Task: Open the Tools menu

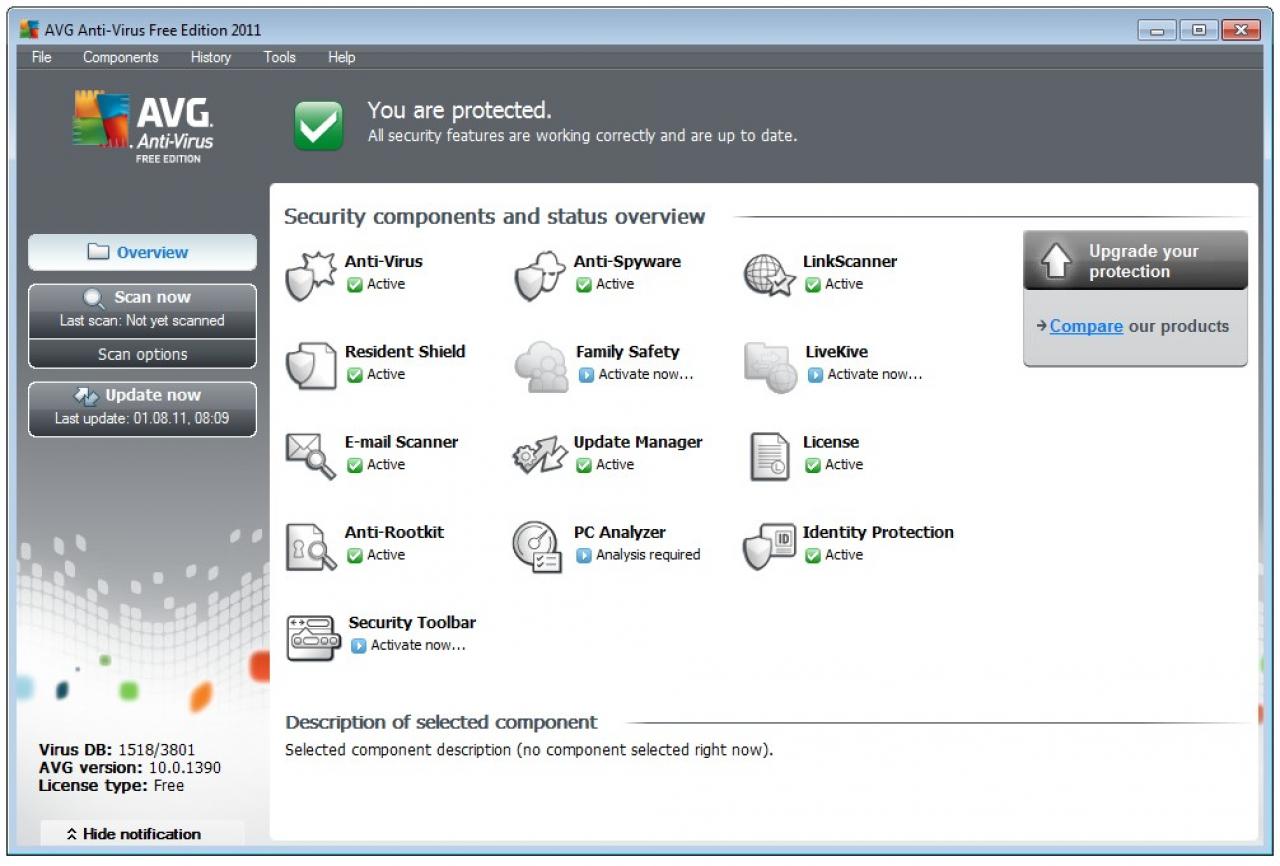Action: tap(280, 57)
